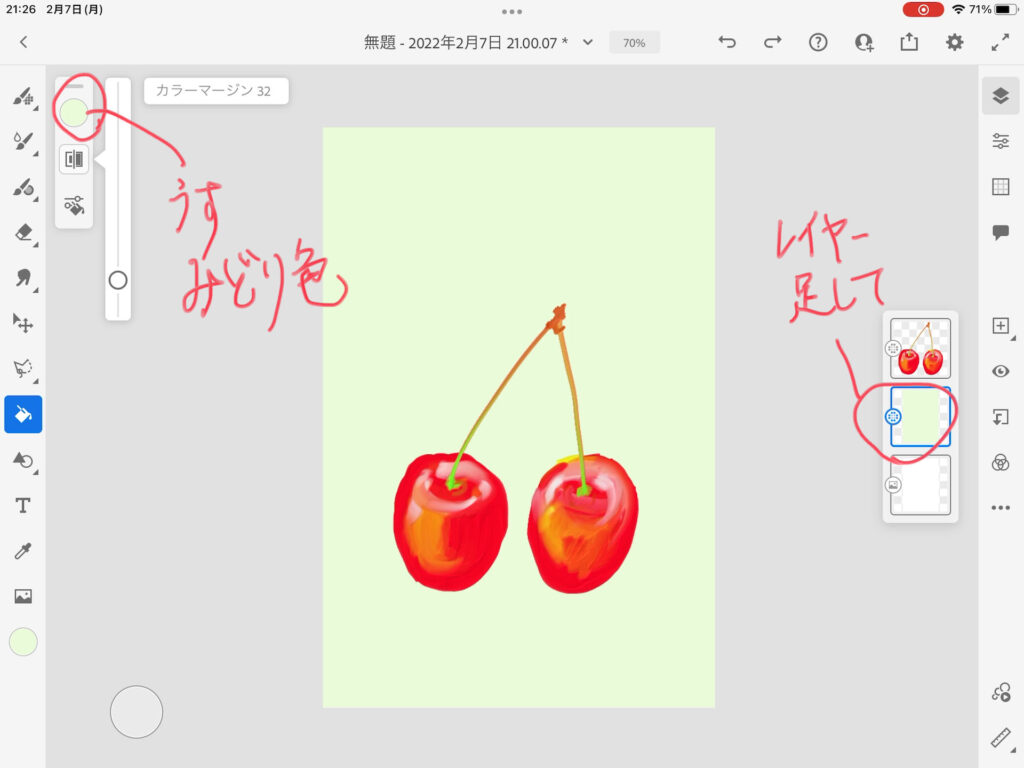Toggle fullscreen mode with arrows icon

click(1000, 42)
